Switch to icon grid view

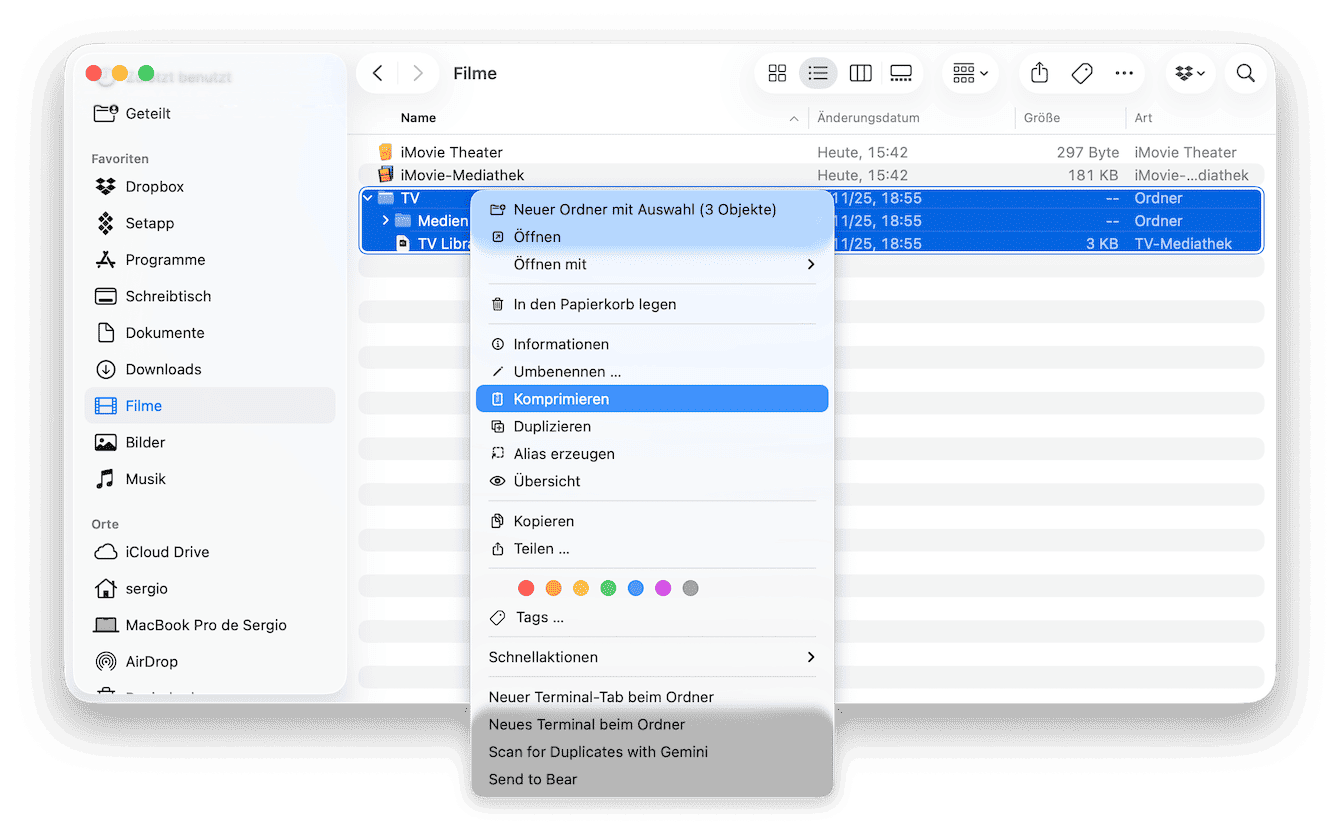777,73
